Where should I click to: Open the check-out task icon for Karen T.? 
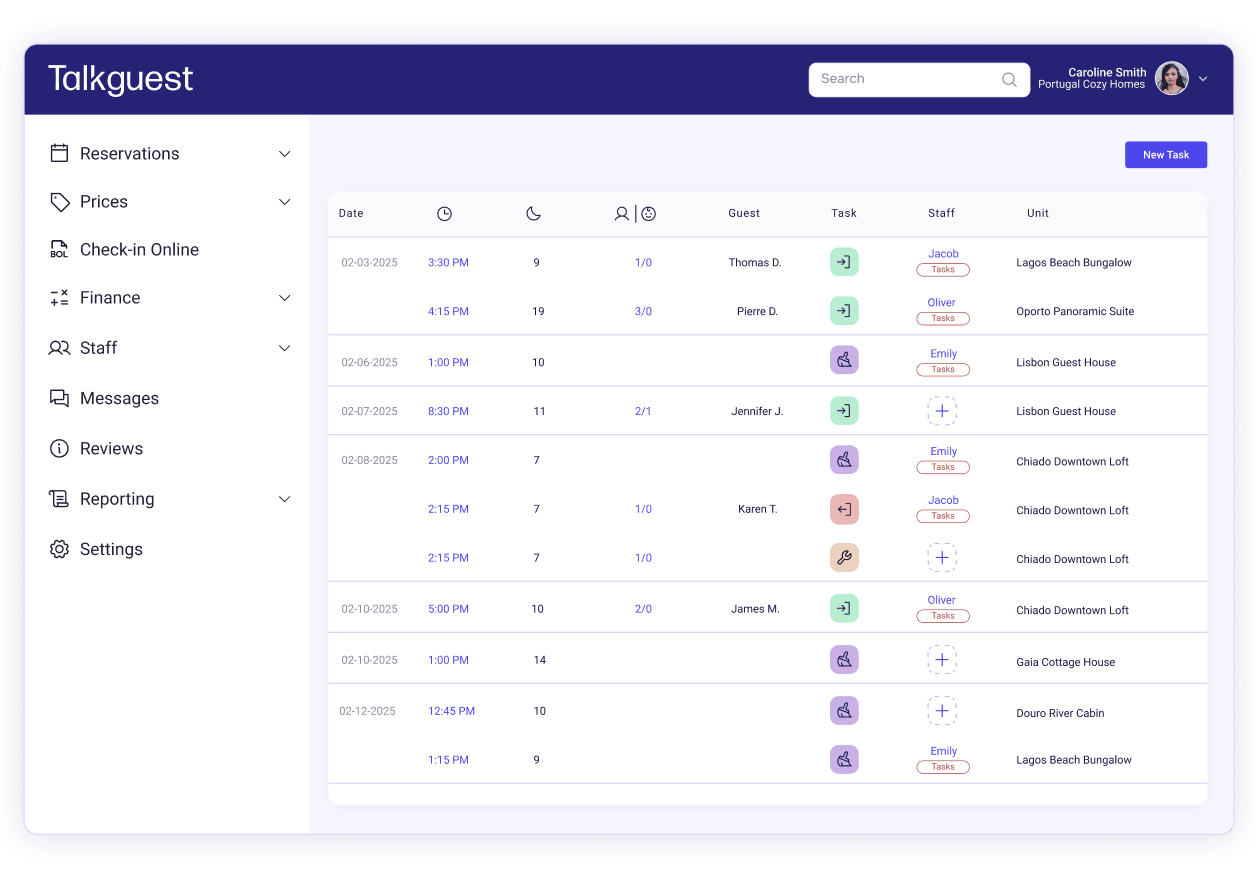[844, 509]
